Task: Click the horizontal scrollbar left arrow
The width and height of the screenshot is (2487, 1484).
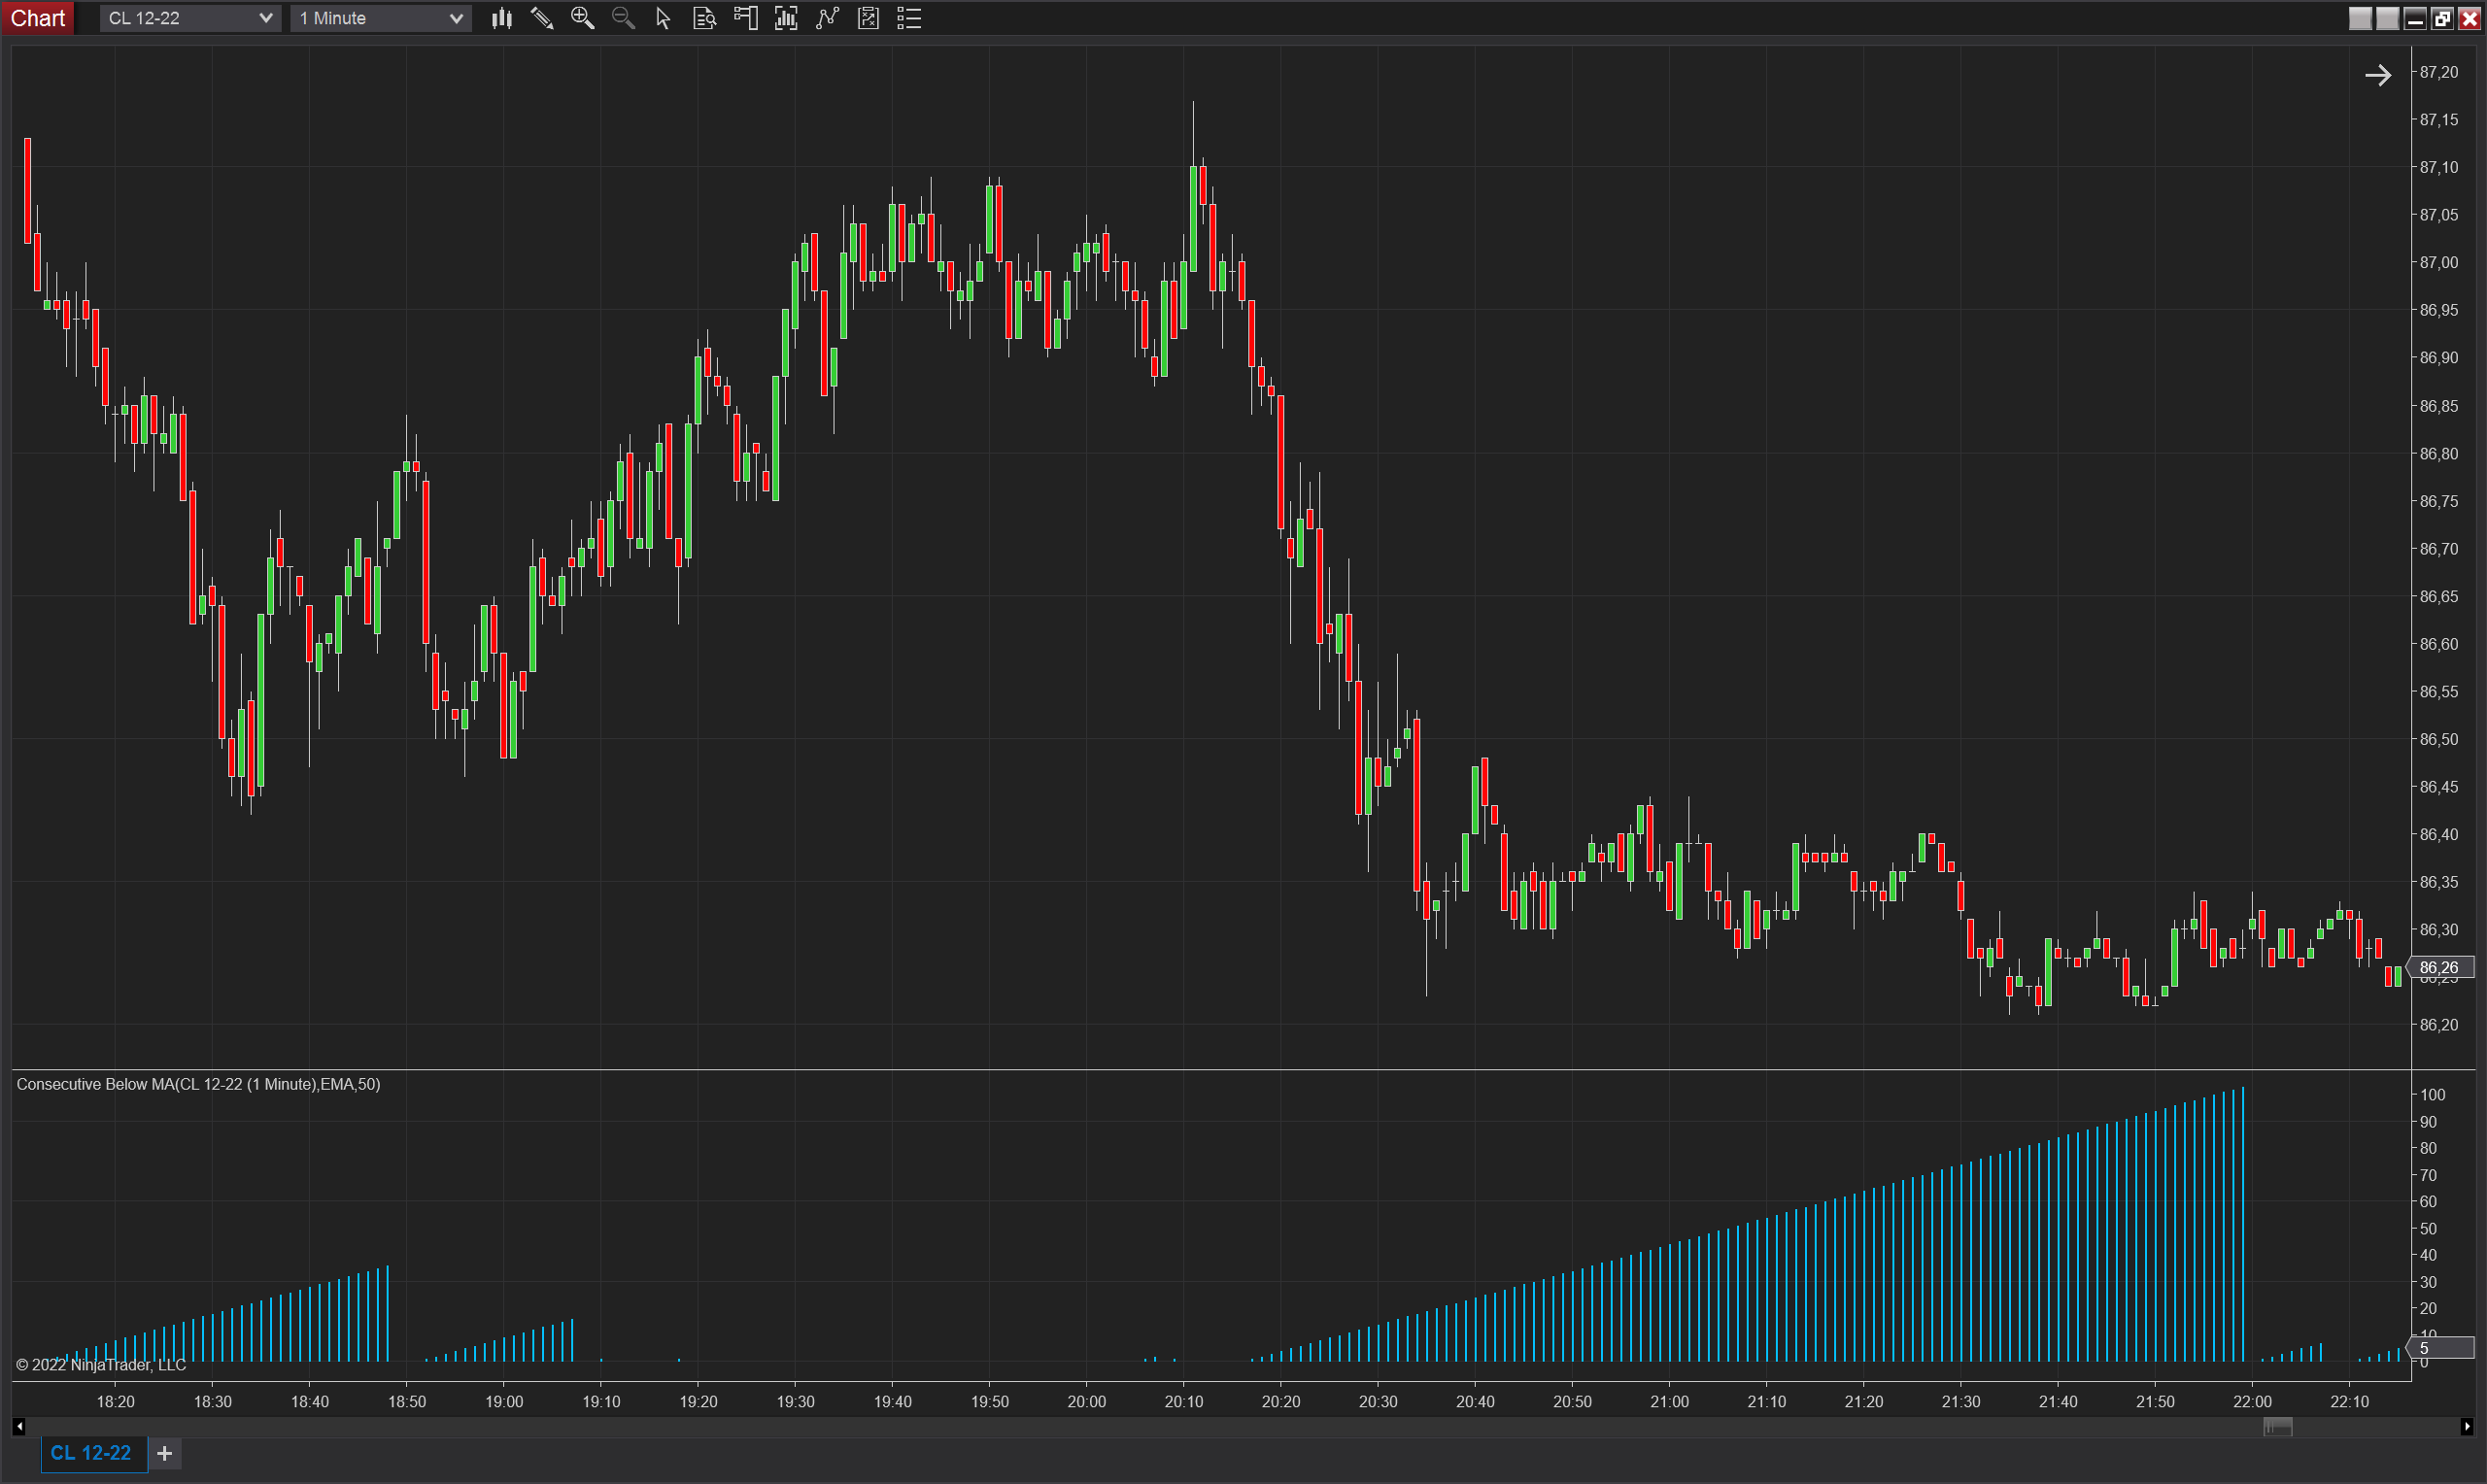Action: click(x=19, y=1427)
